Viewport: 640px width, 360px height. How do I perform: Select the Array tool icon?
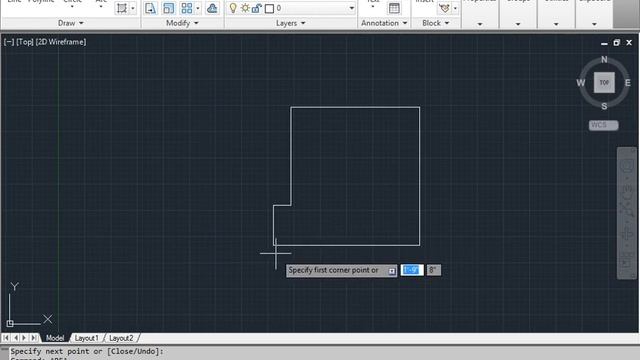[187, 8]
